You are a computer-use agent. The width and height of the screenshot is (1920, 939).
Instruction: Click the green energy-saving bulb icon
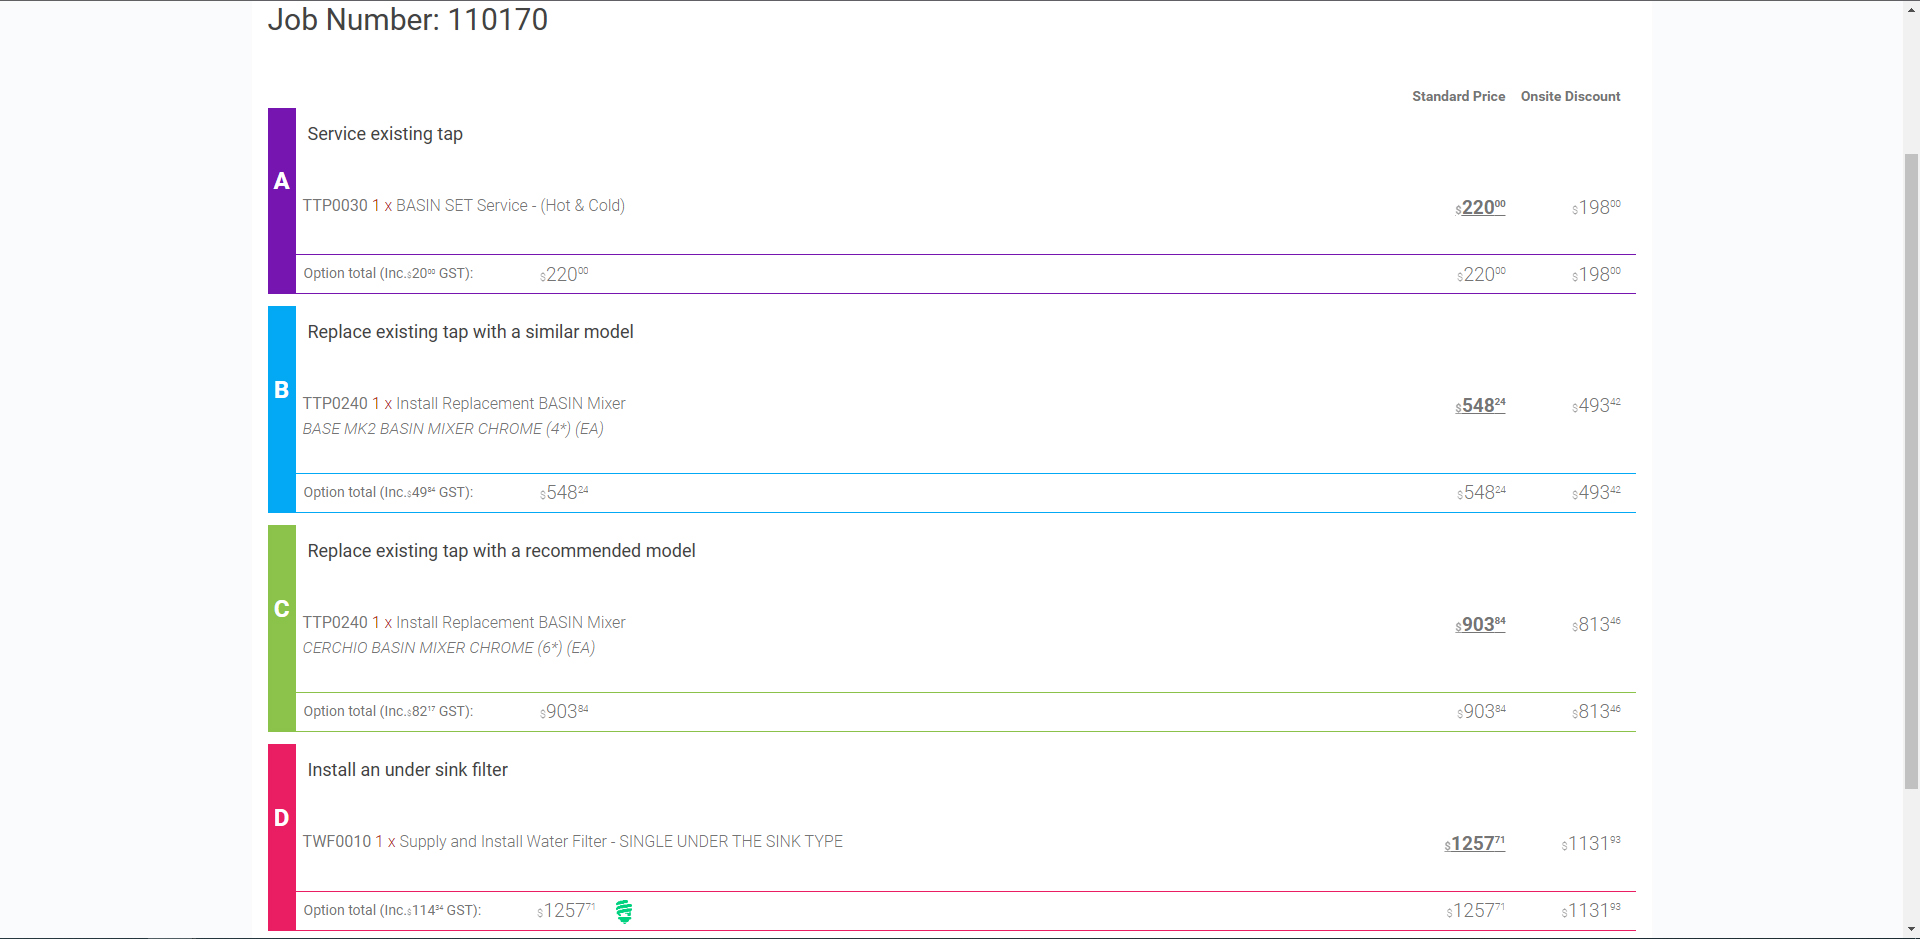point(625,911)
